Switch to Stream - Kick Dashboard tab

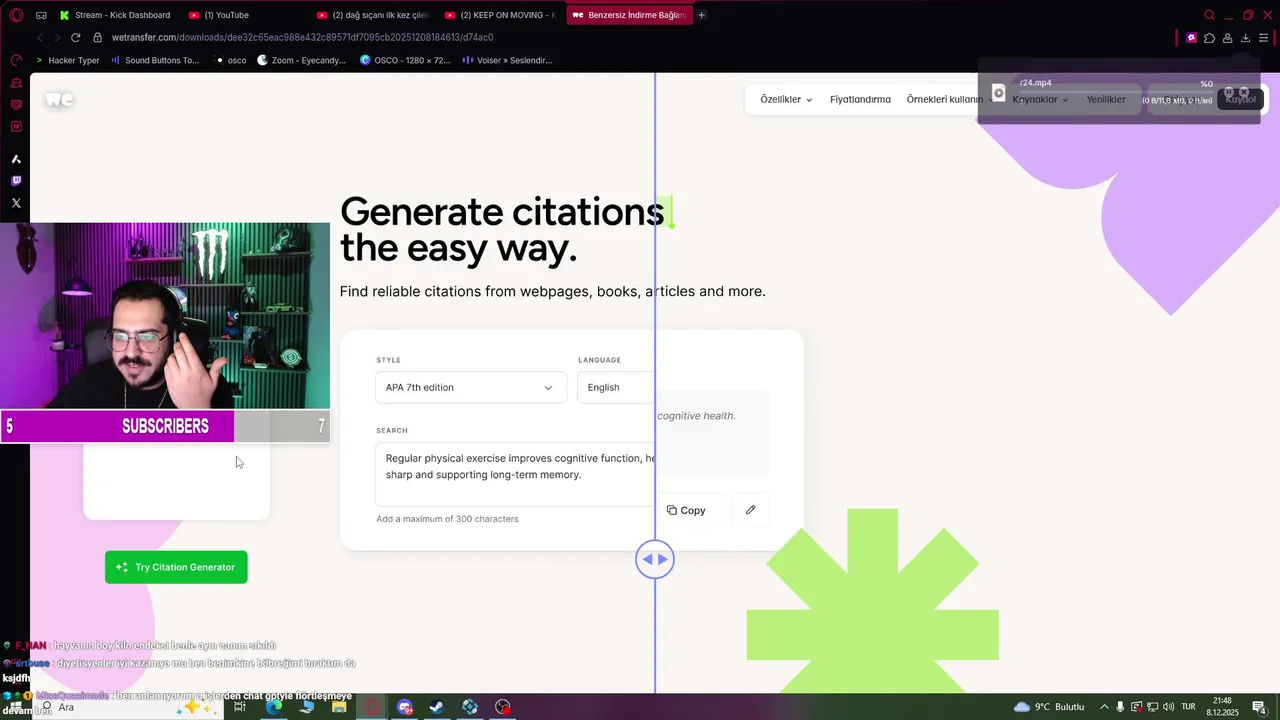pyautogui.click(x=115, y=15)
